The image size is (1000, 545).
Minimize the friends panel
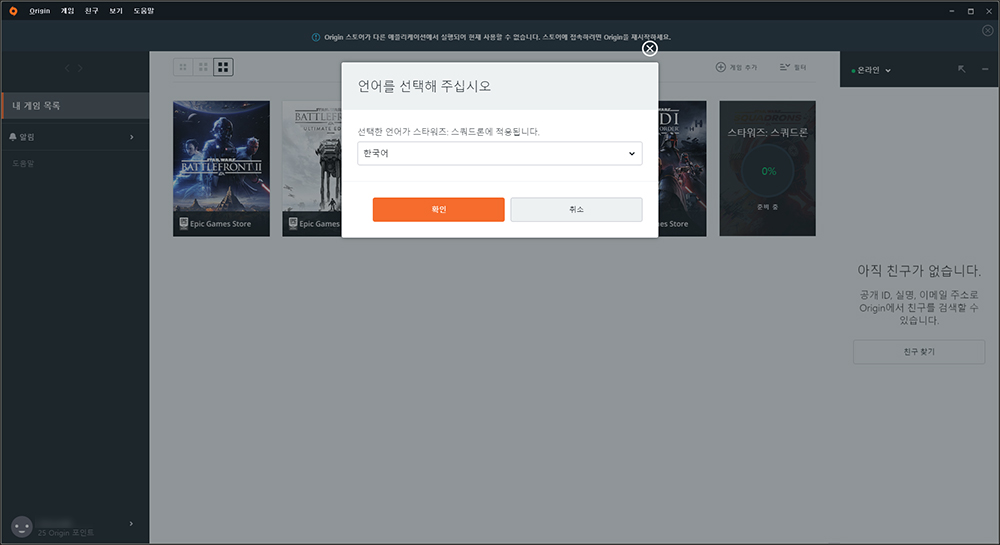(985, 69)
